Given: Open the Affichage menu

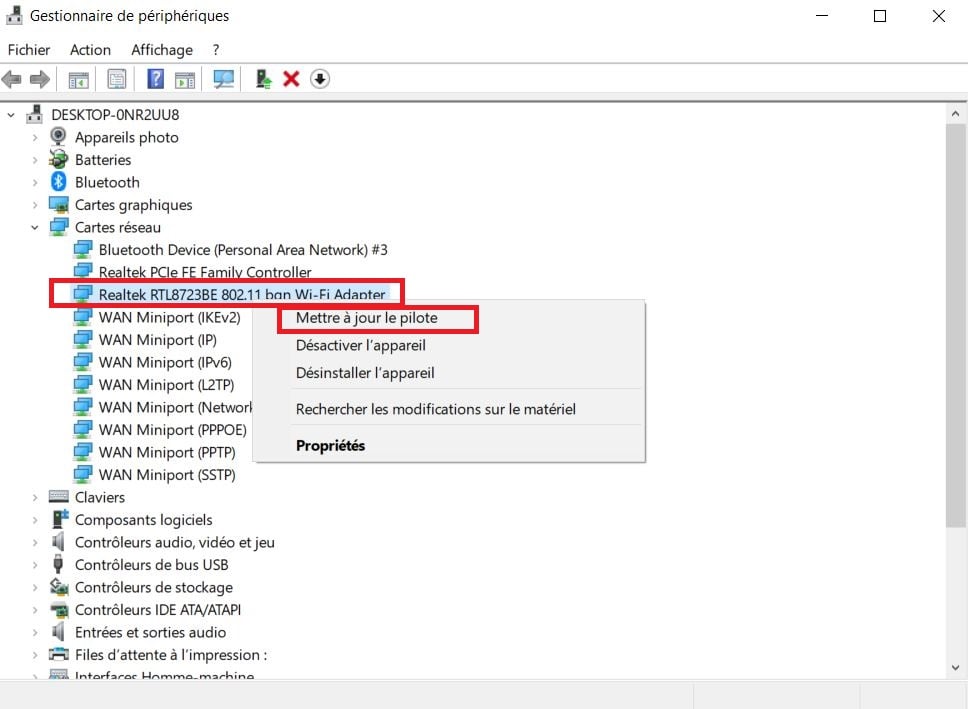Looking at the screenshot, I should click(x=162, y=49).
